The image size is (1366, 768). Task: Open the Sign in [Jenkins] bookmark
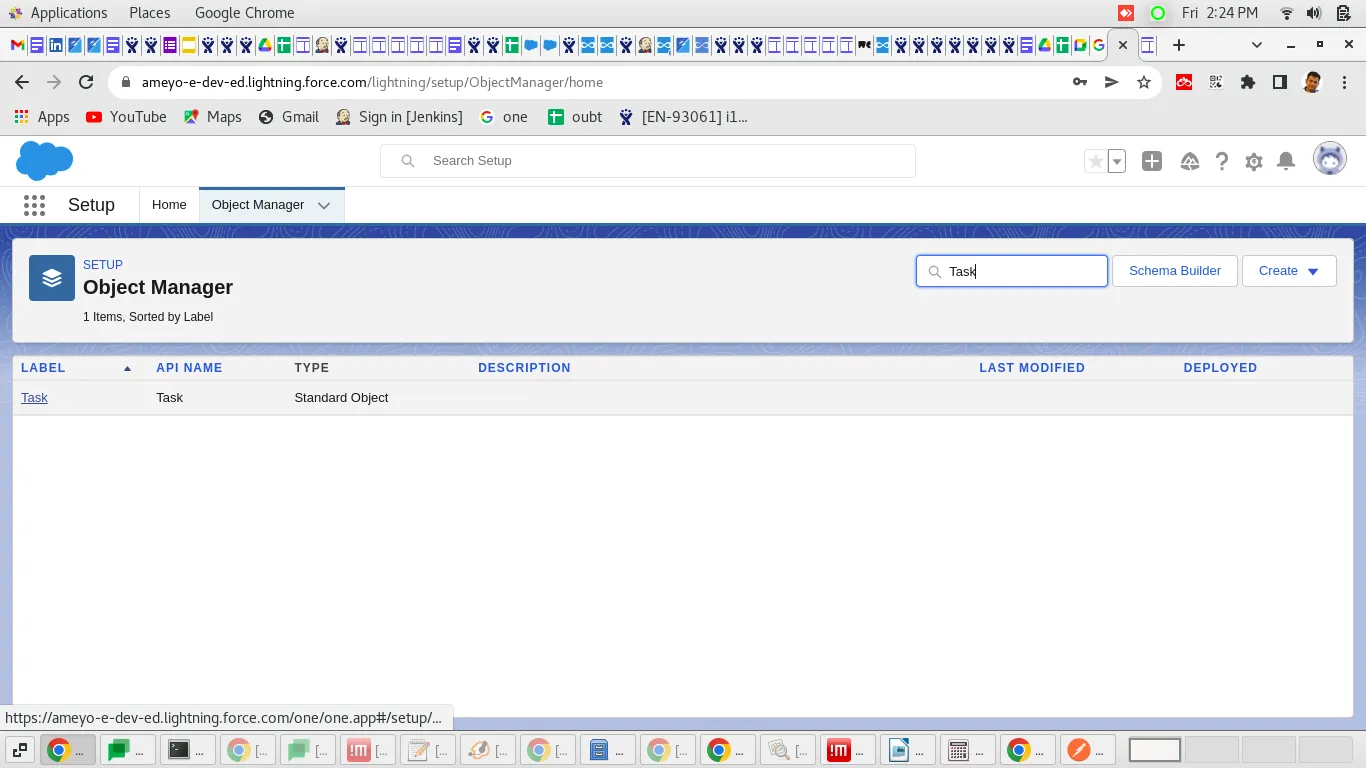point(398,117)
